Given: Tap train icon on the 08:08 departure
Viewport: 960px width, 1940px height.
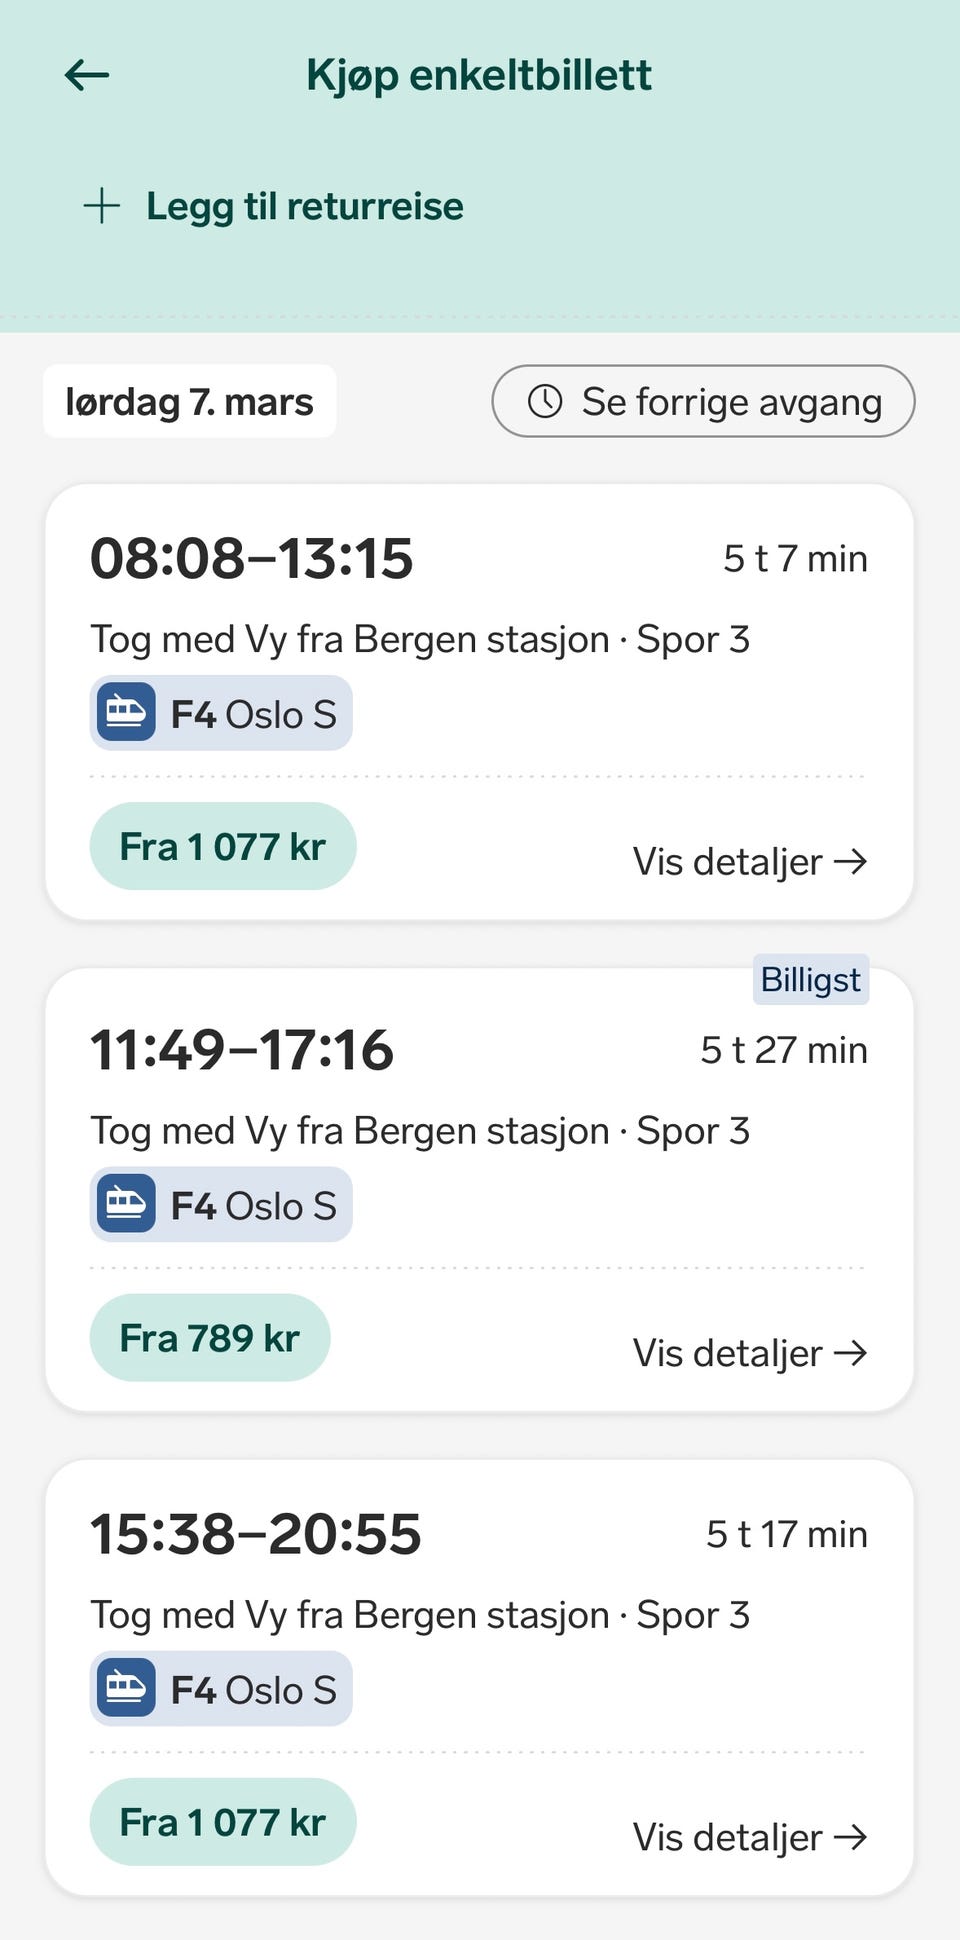Looking at the screenshot, I should (x=126, y=713).
